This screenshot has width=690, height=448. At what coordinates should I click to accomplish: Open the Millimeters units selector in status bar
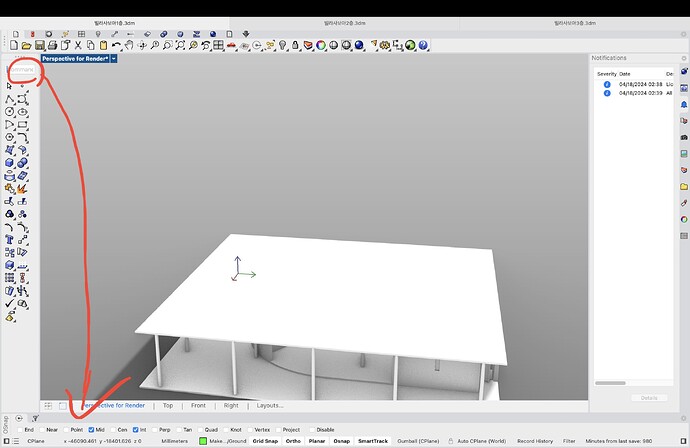point(176,440)
